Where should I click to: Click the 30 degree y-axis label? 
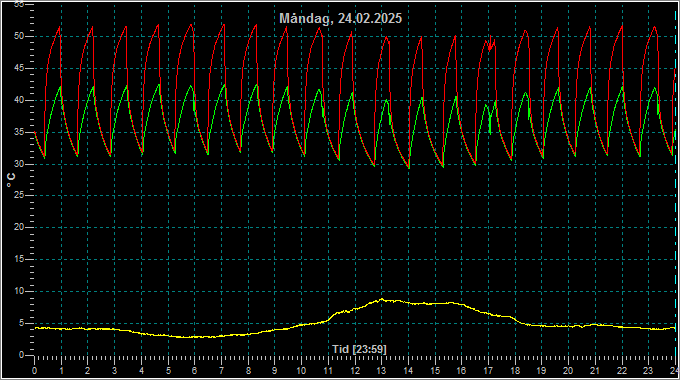pos(19,164)
